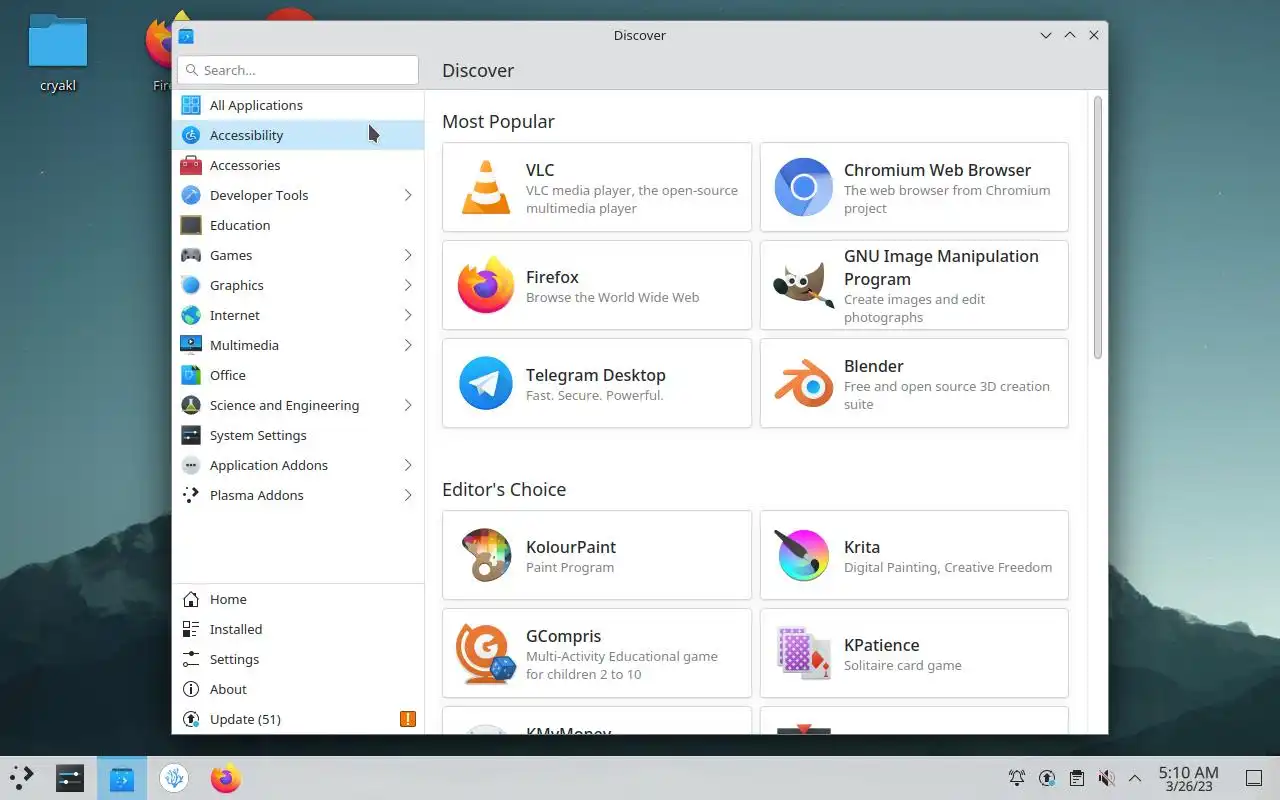This screenshot has height=800, width=1280.
Task: Expand the Science and Engineering arrow
Action: tap(408, 405)
